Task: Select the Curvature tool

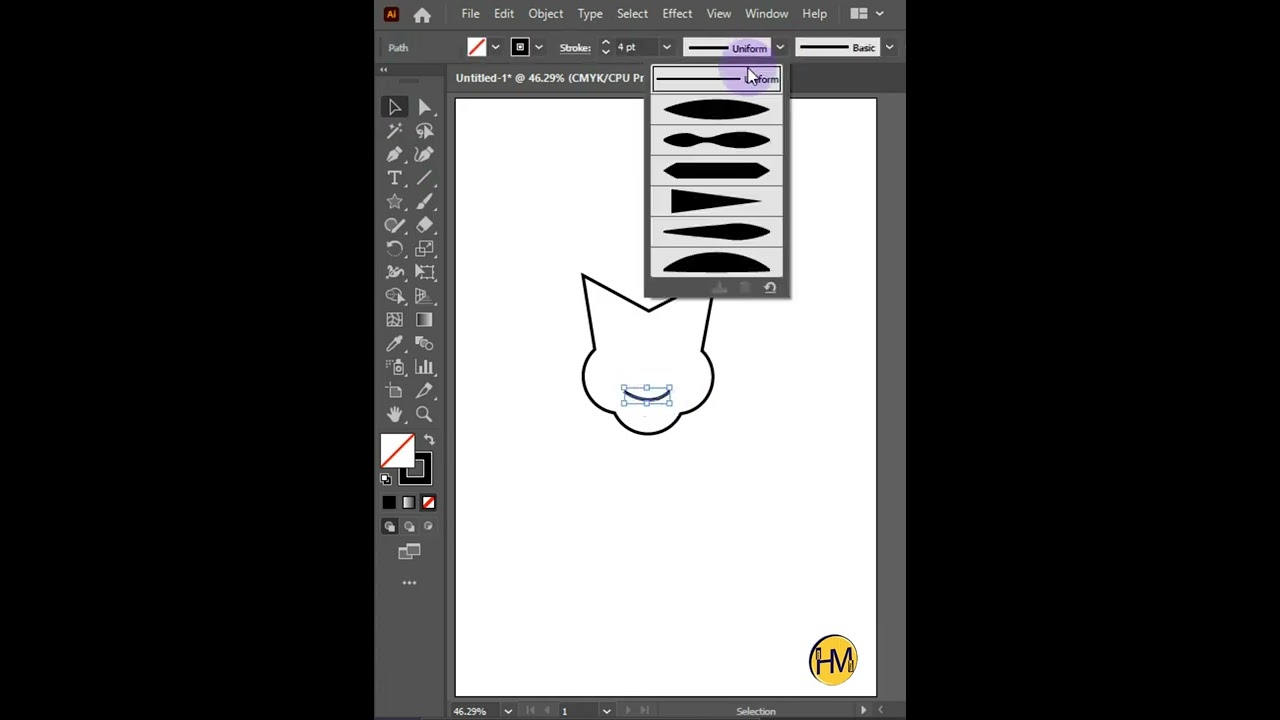Action: (424, 155)
